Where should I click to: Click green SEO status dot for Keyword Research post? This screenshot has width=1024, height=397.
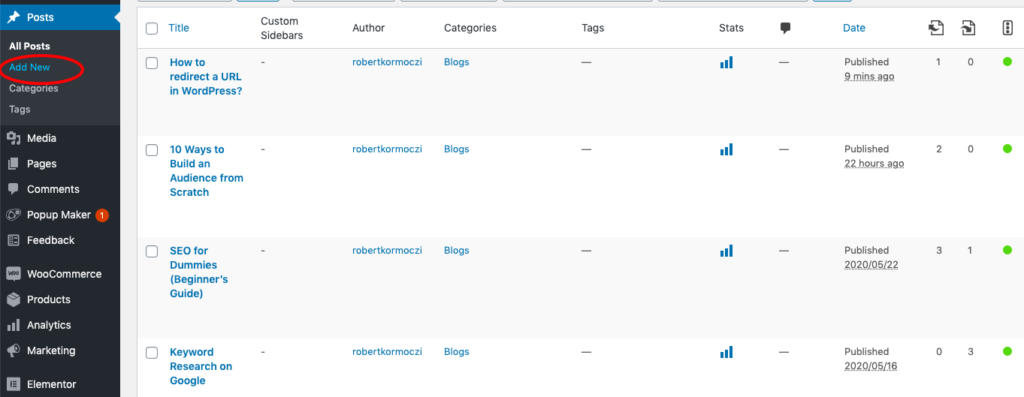point(1007,352)
